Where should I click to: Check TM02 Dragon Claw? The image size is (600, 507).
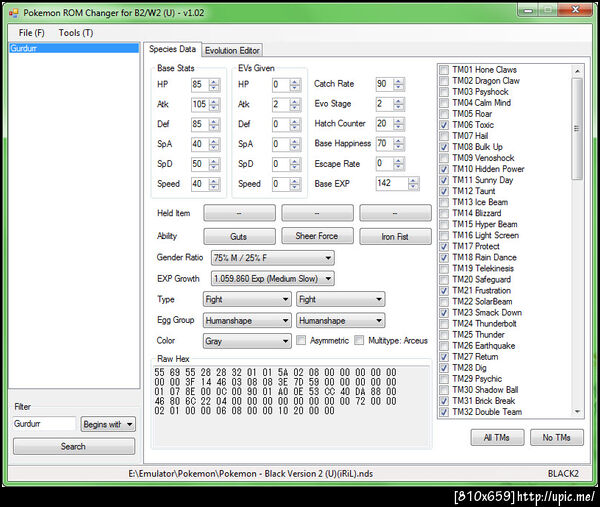444,81
